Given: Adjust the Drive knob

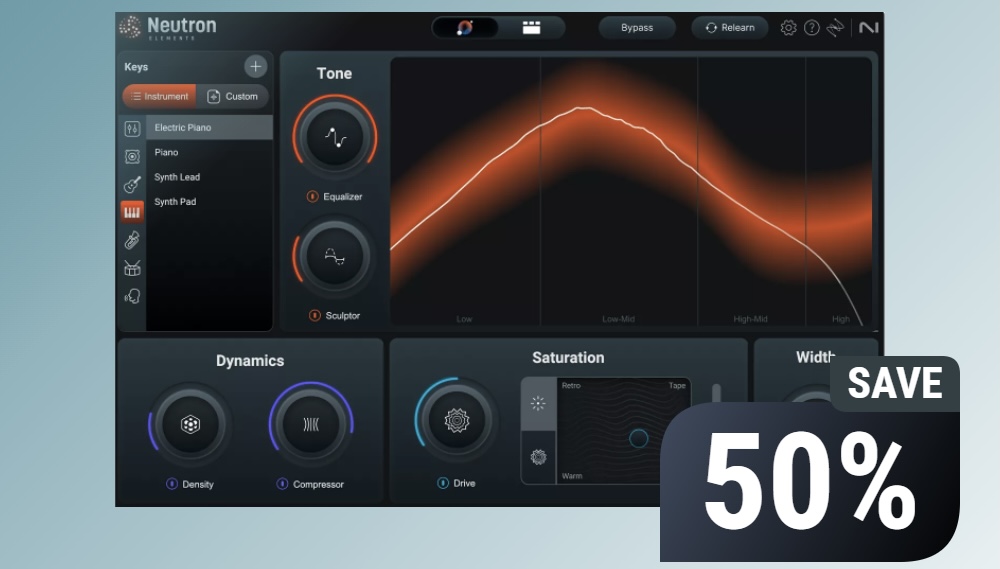Looking at the screenshot, I should 457,420.
